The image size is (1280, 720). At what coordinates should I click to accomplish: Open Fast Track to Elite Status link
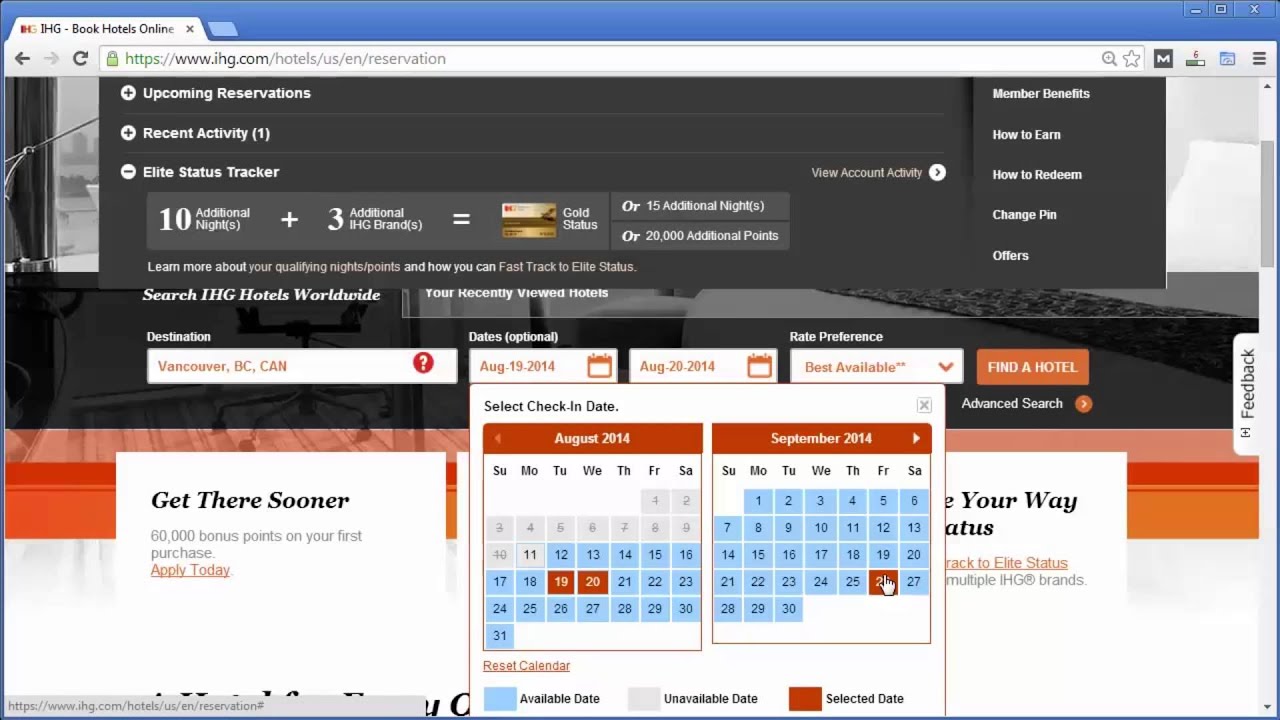pos(566,267)
